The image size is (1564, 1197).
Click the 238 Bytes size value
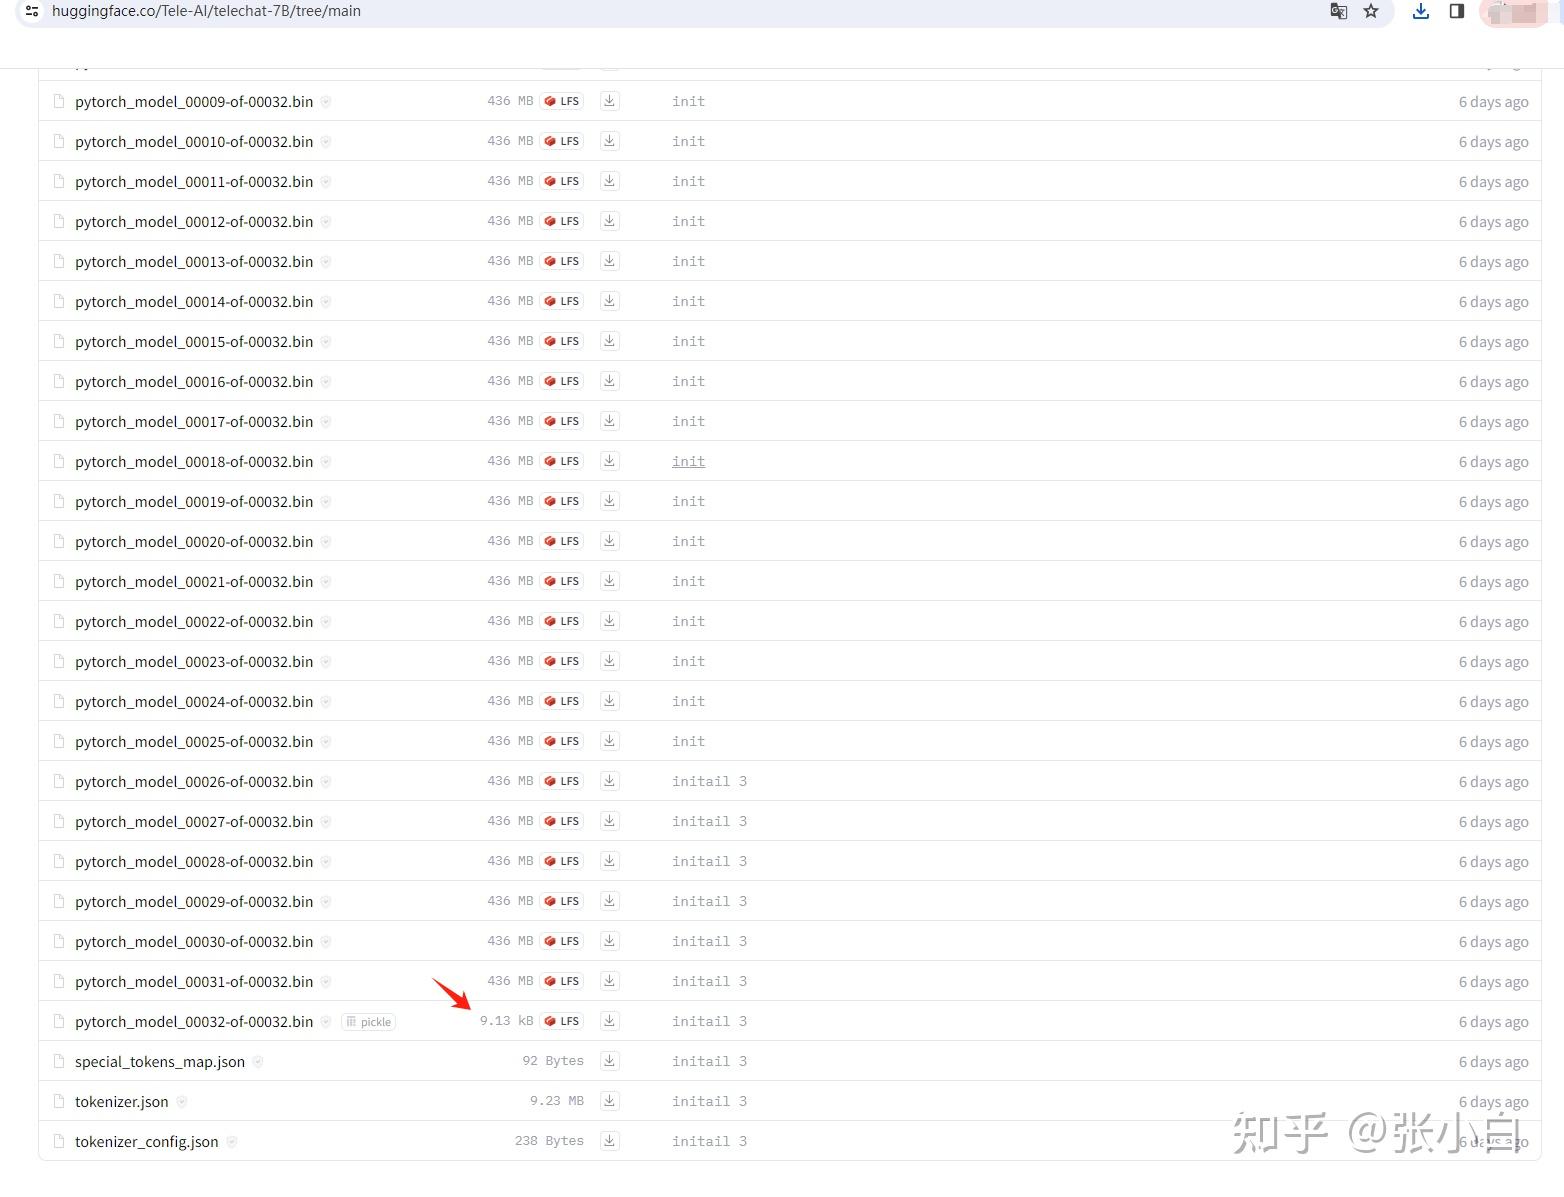pos(549,1141)
